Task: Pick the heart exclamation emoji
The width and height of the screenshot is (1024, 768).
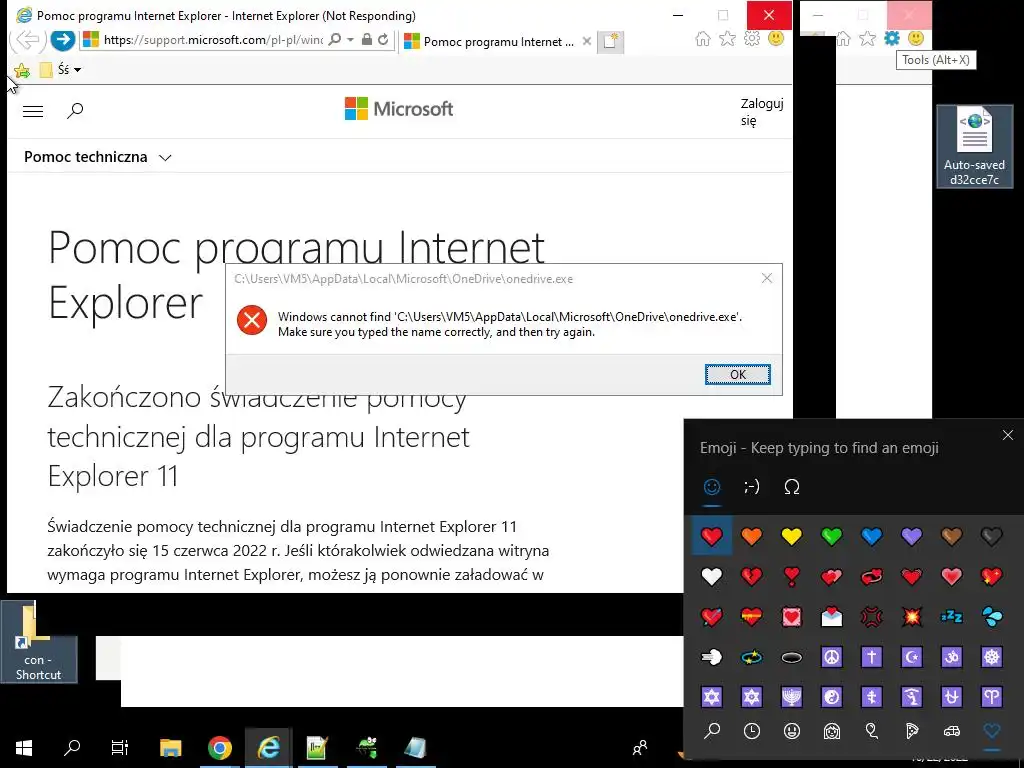Action: click(792, 577)
